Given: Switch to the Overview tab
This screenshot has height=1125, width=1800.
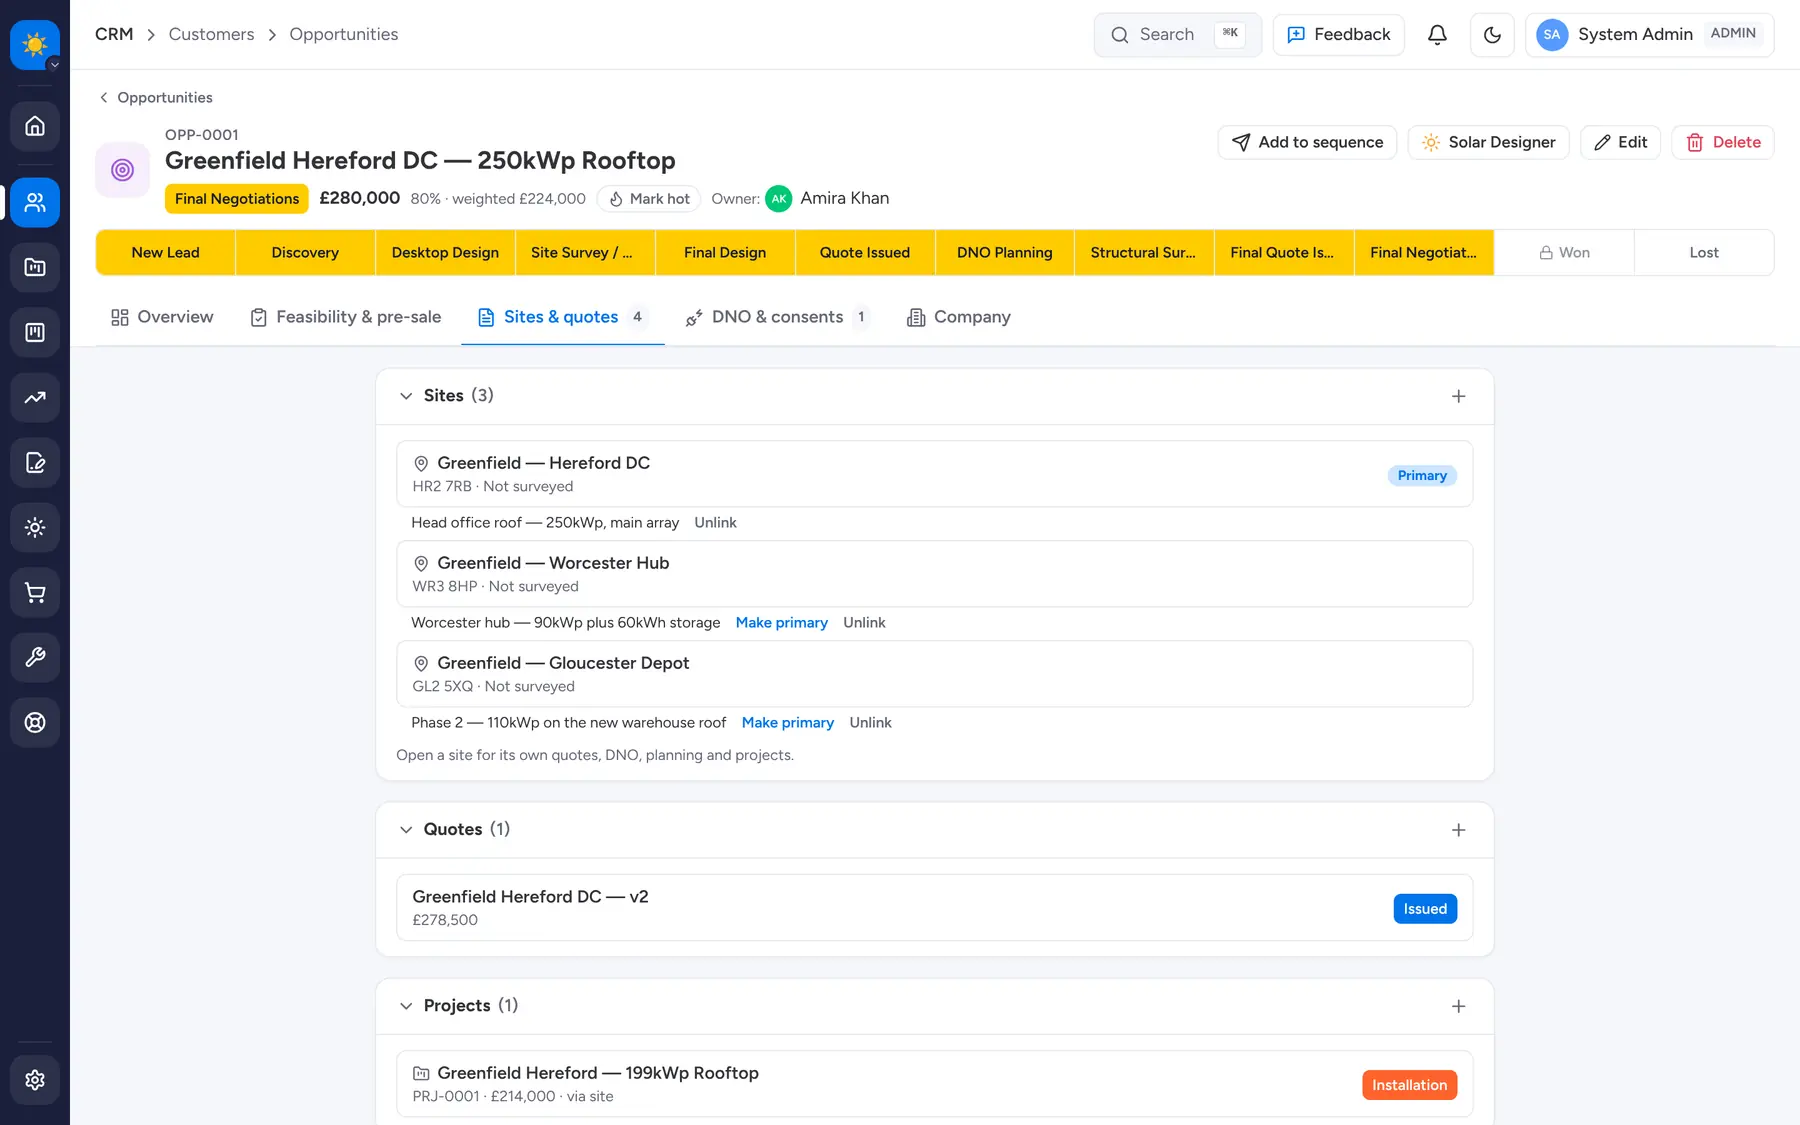Looking at the screenshot, I should [x=162, y=317].
